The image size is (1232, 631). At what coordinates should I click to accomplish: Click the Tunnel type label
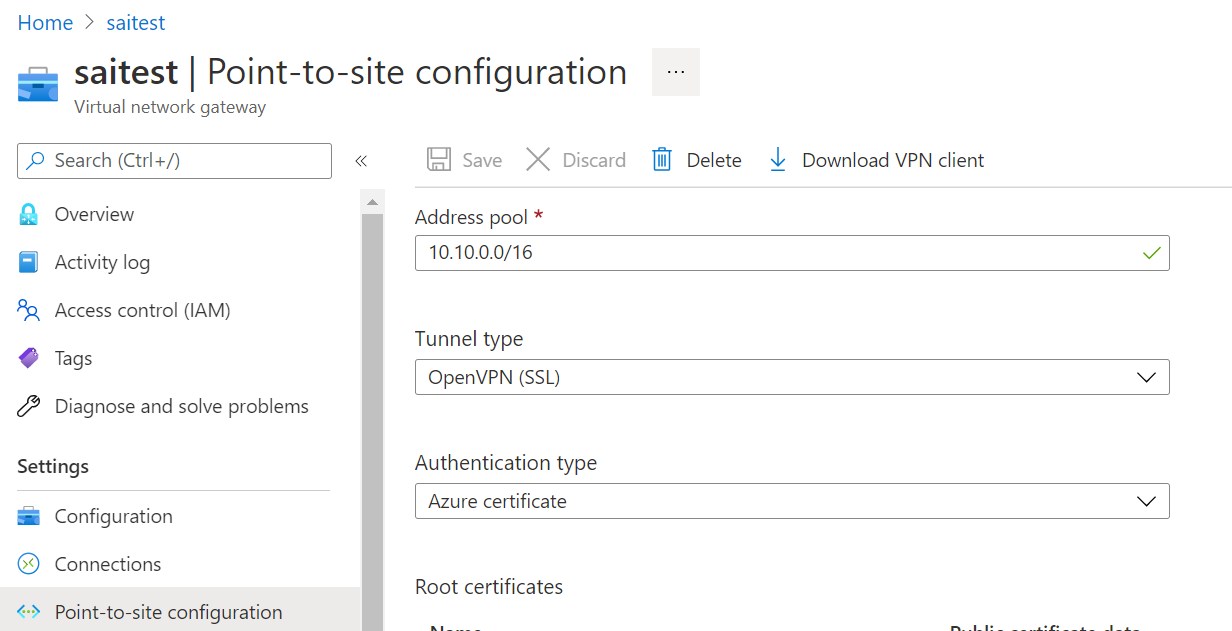click(469, 339)
